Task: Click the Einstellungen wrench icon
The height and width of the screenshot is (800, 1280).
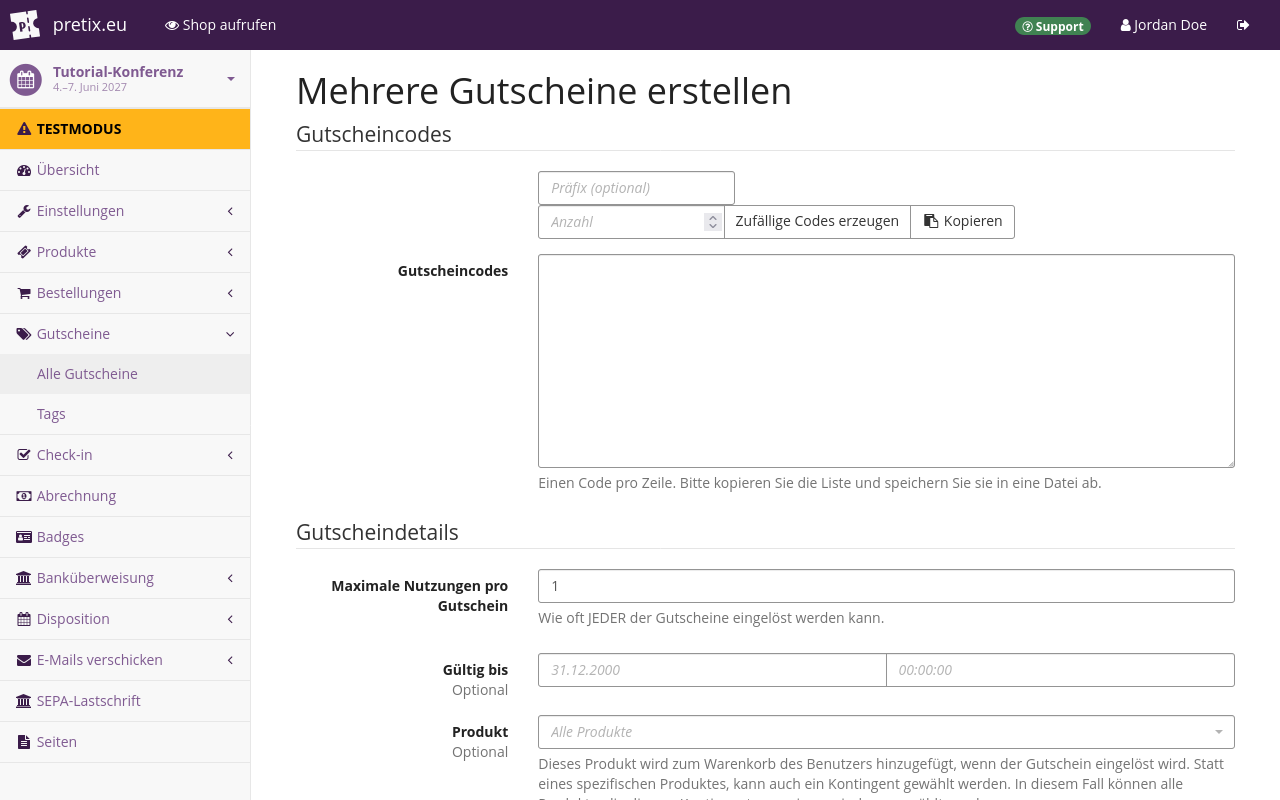Action: [x=24, y=211]
